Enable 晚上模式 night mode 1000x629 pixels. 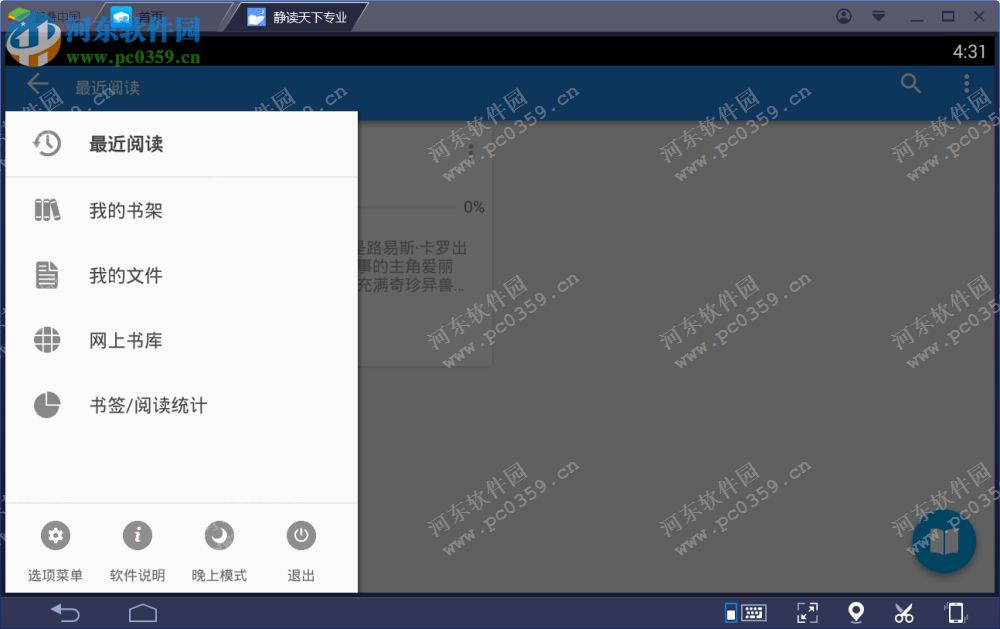[x=218, y=535]
